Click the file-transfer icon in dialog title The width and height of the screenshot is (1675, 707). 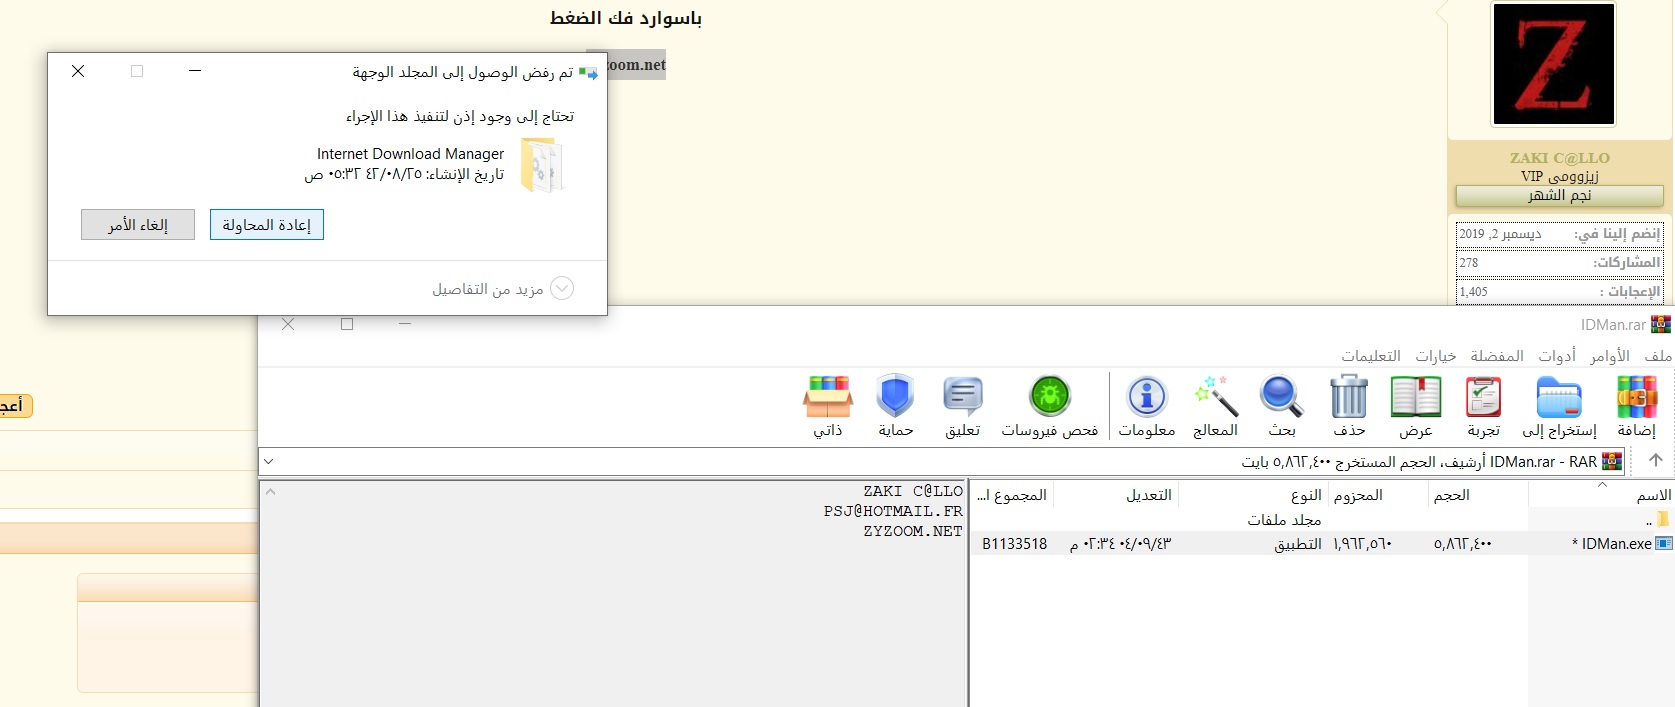(x=588, y=72)
